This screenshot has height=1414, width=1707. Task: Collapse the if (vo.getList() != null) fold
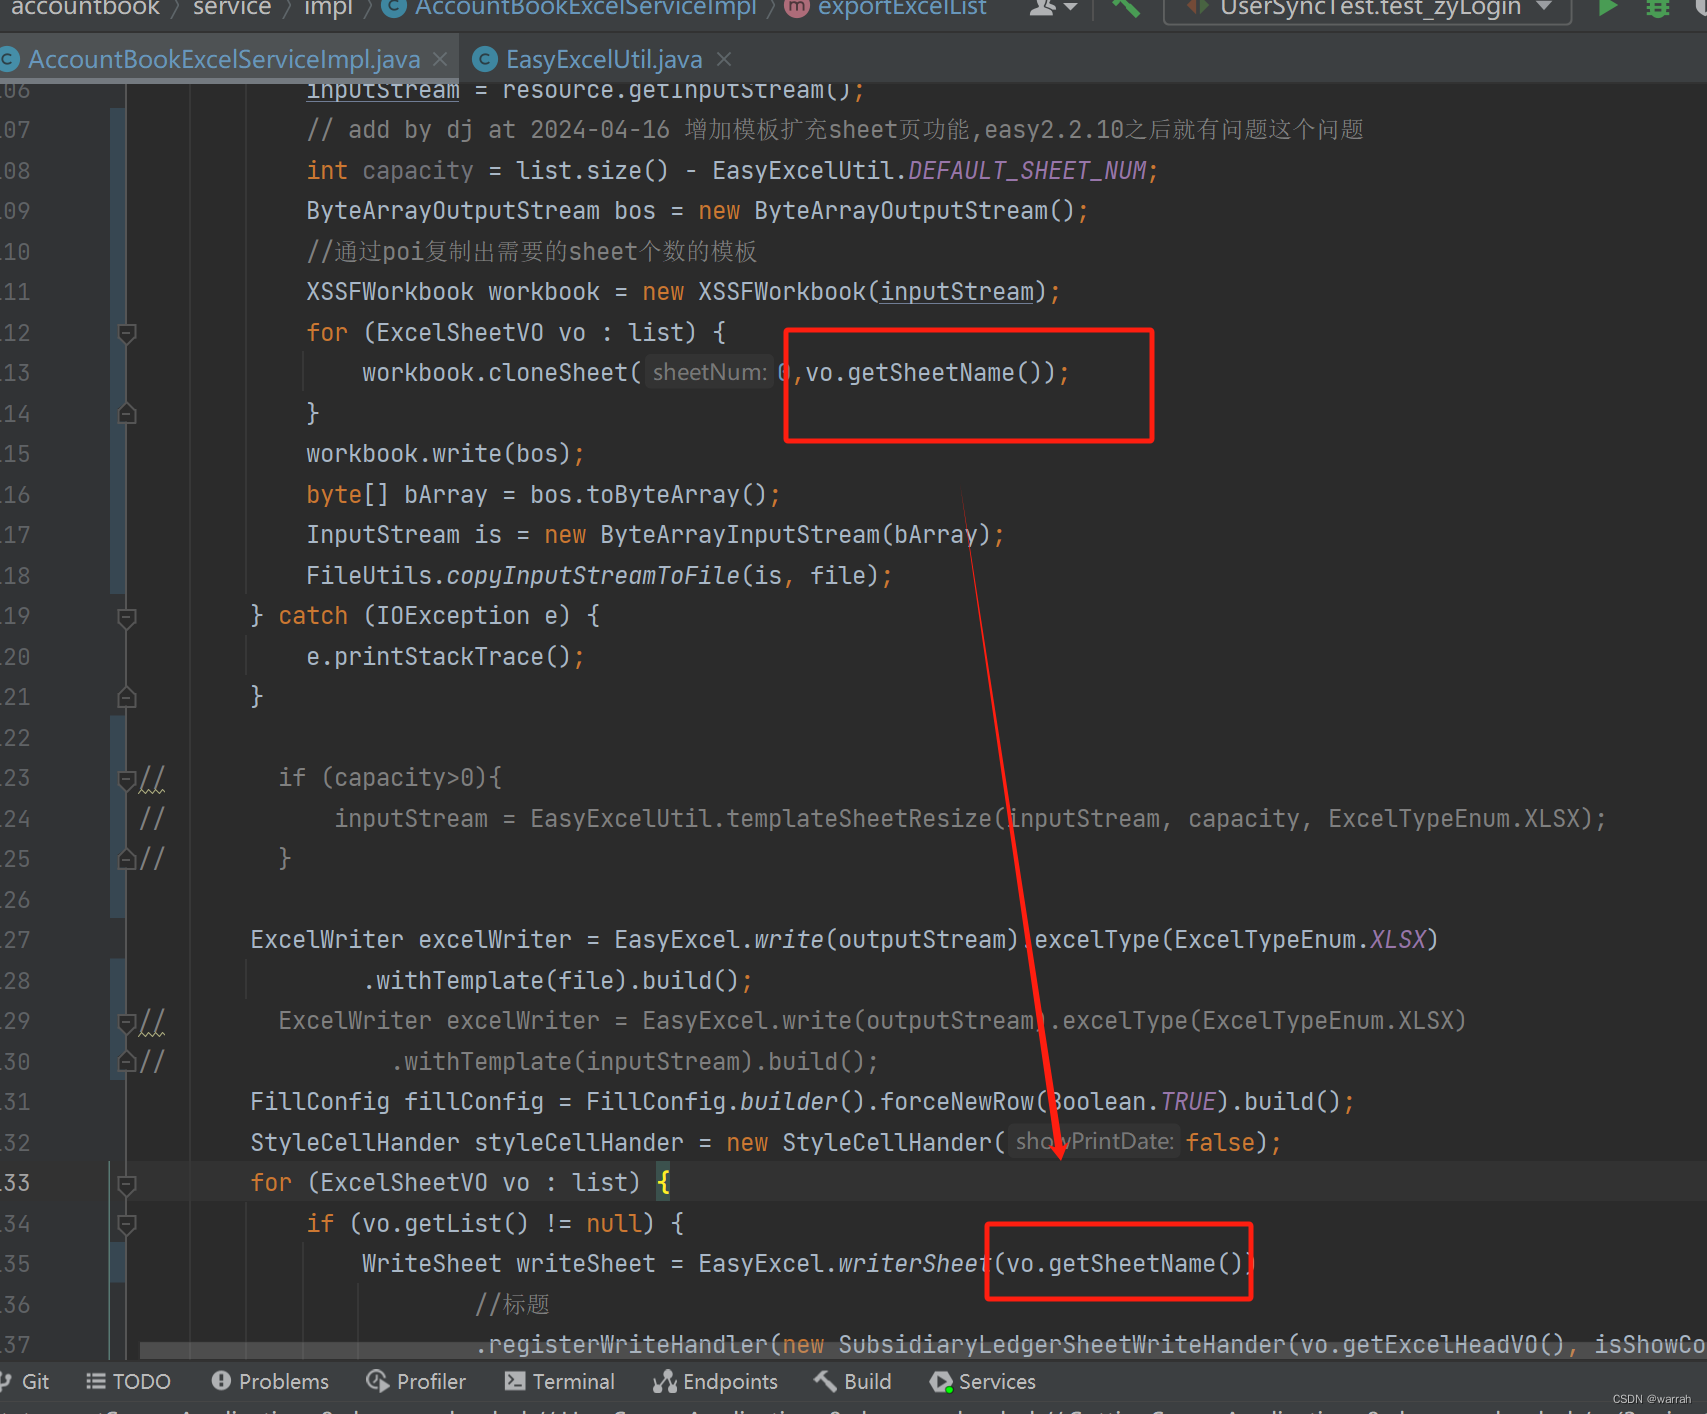pos(127,1224)
